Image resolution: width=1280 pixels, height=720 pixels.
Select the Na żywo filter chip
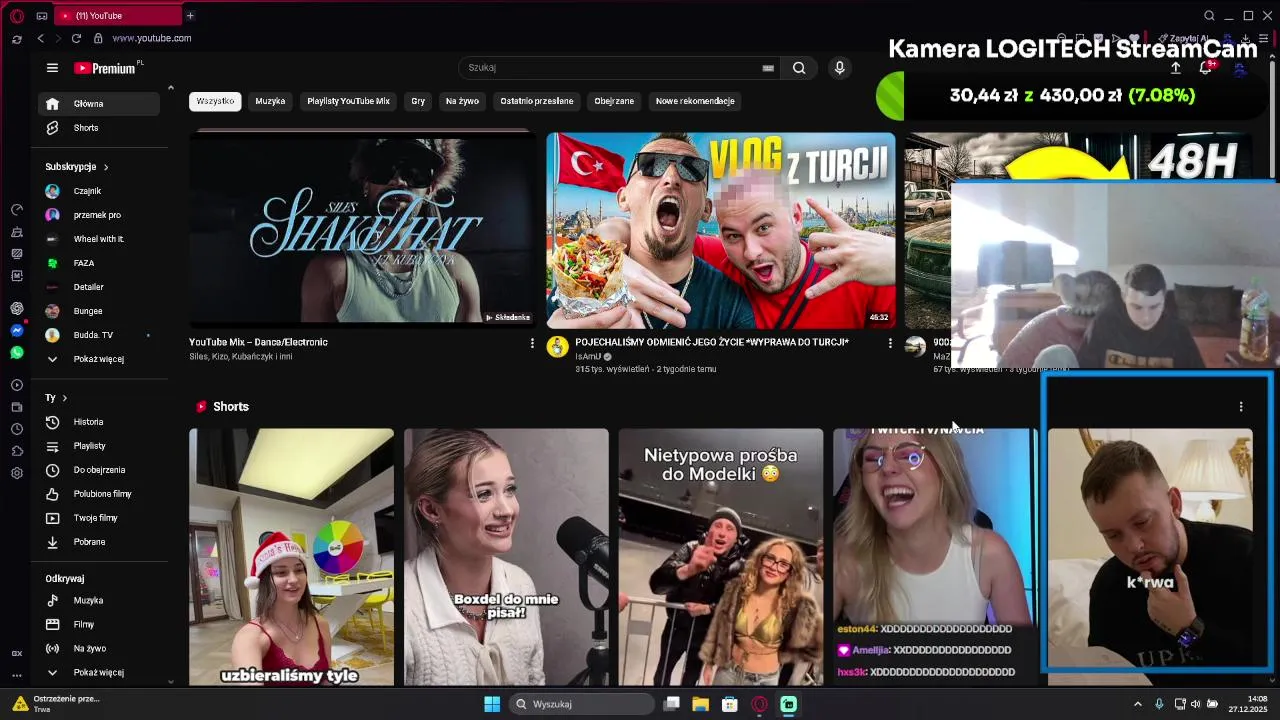coord(462,101)
